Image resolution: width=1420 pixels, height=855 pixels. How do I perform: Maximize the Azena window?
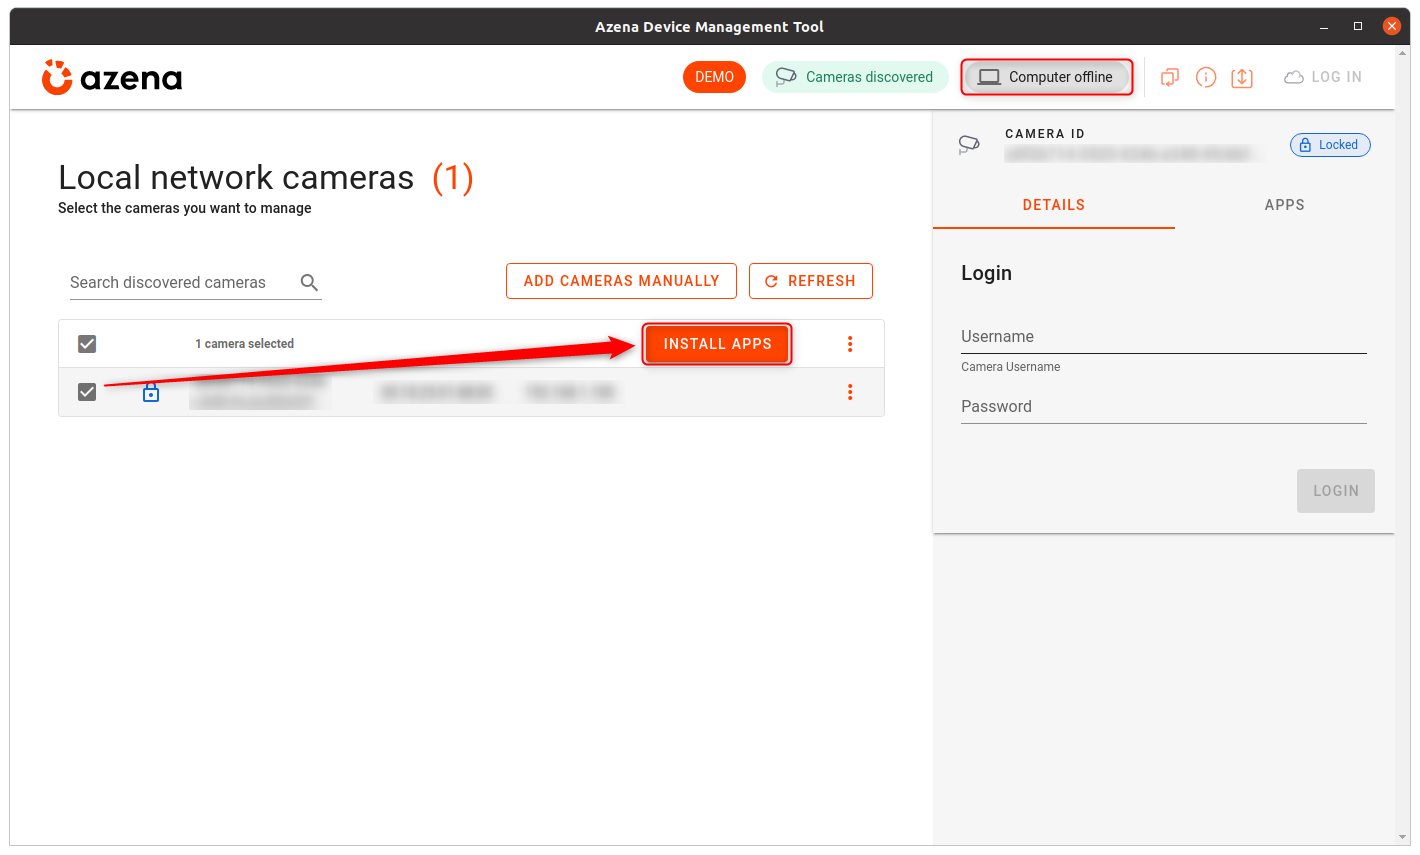pos(1358,27)
